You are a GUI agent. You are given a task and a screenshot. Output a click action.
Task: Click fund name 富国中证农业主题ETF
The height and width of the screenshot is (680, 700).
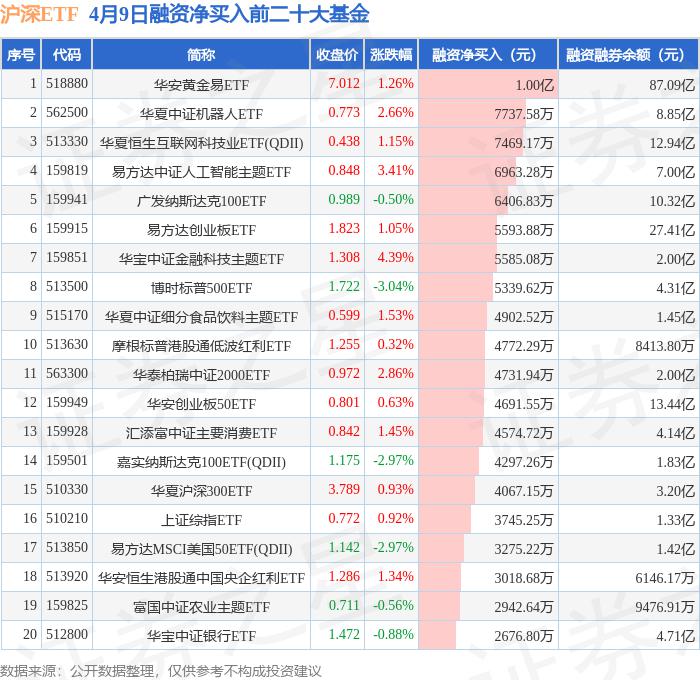(x=201, y=607)
